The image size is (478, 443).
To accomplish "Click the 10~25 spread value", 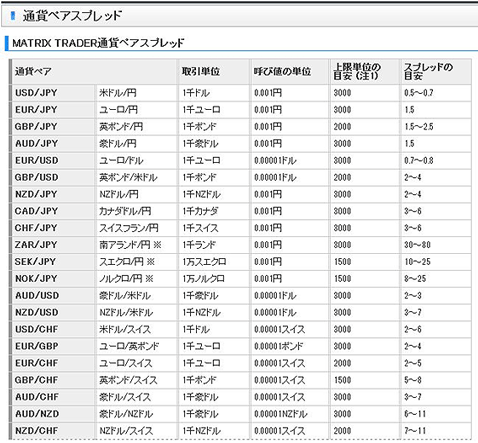I will [x=417, y=262].
